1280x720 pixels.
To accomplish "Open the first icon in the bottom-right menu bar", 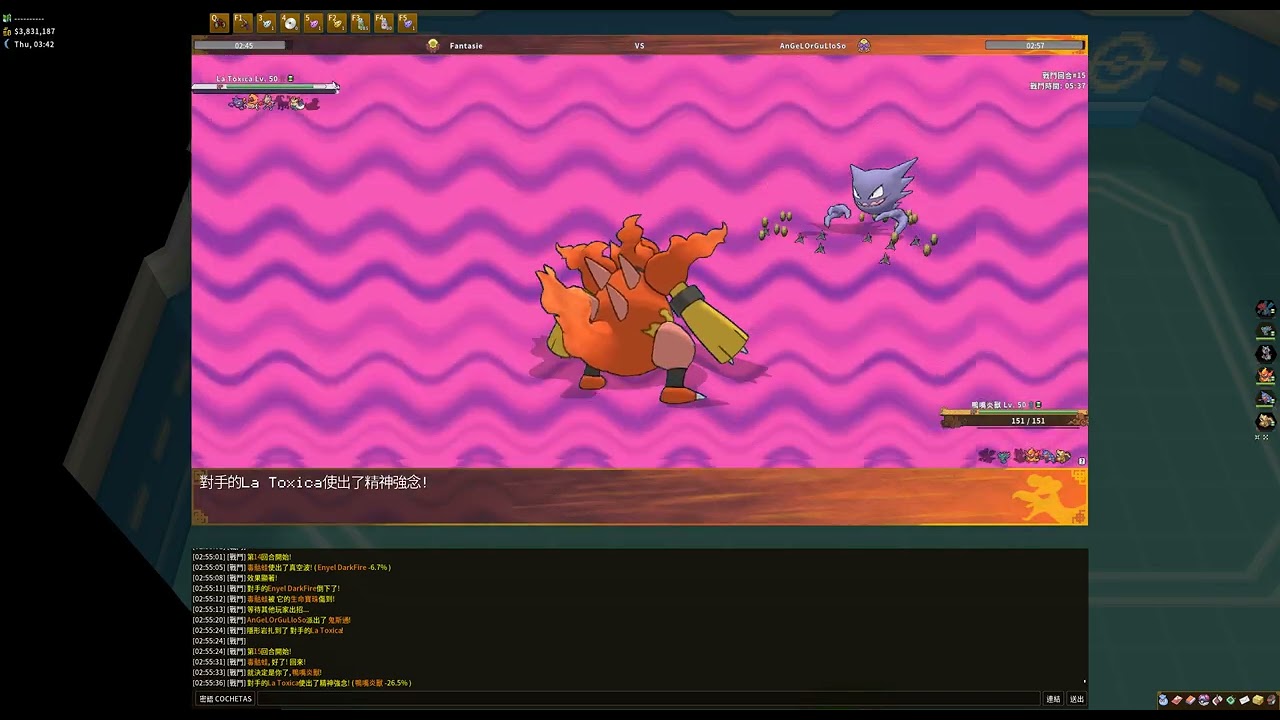I will click(1164, 700).
